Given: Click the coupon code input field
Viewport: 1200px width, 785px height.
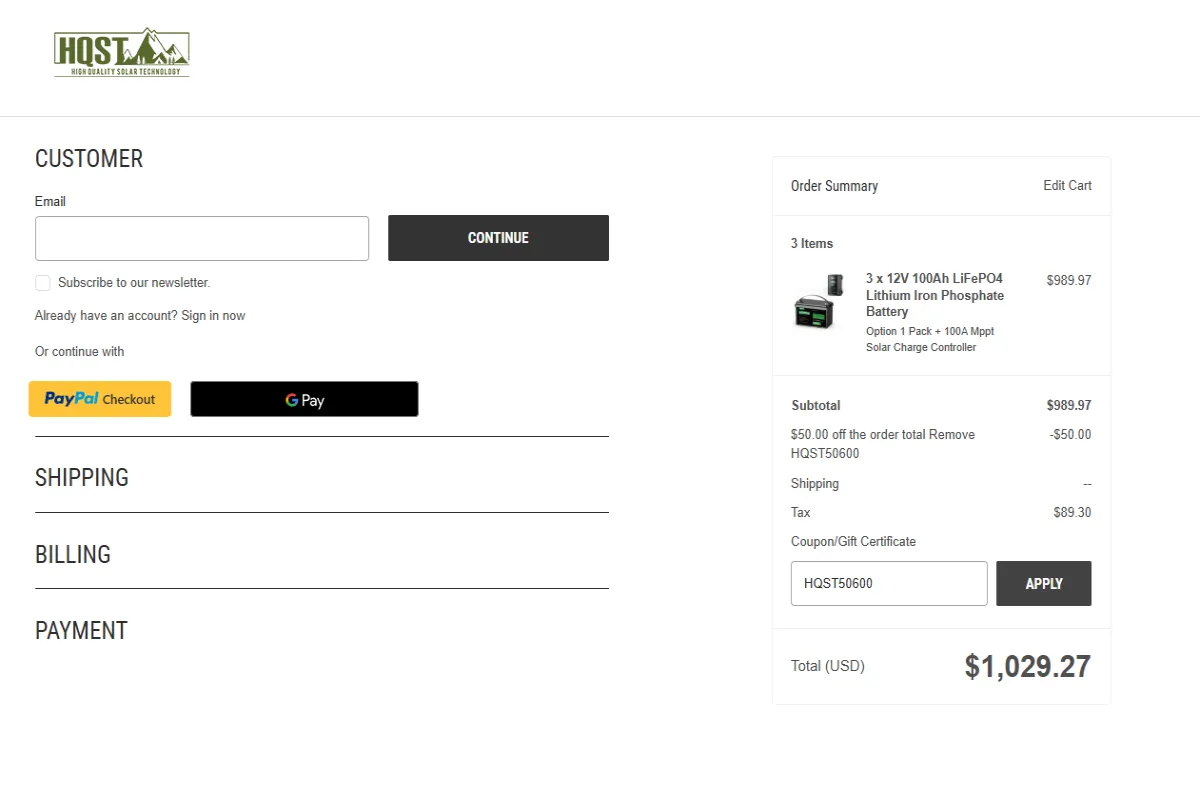Looking at the screenshot, I should 889,583.
